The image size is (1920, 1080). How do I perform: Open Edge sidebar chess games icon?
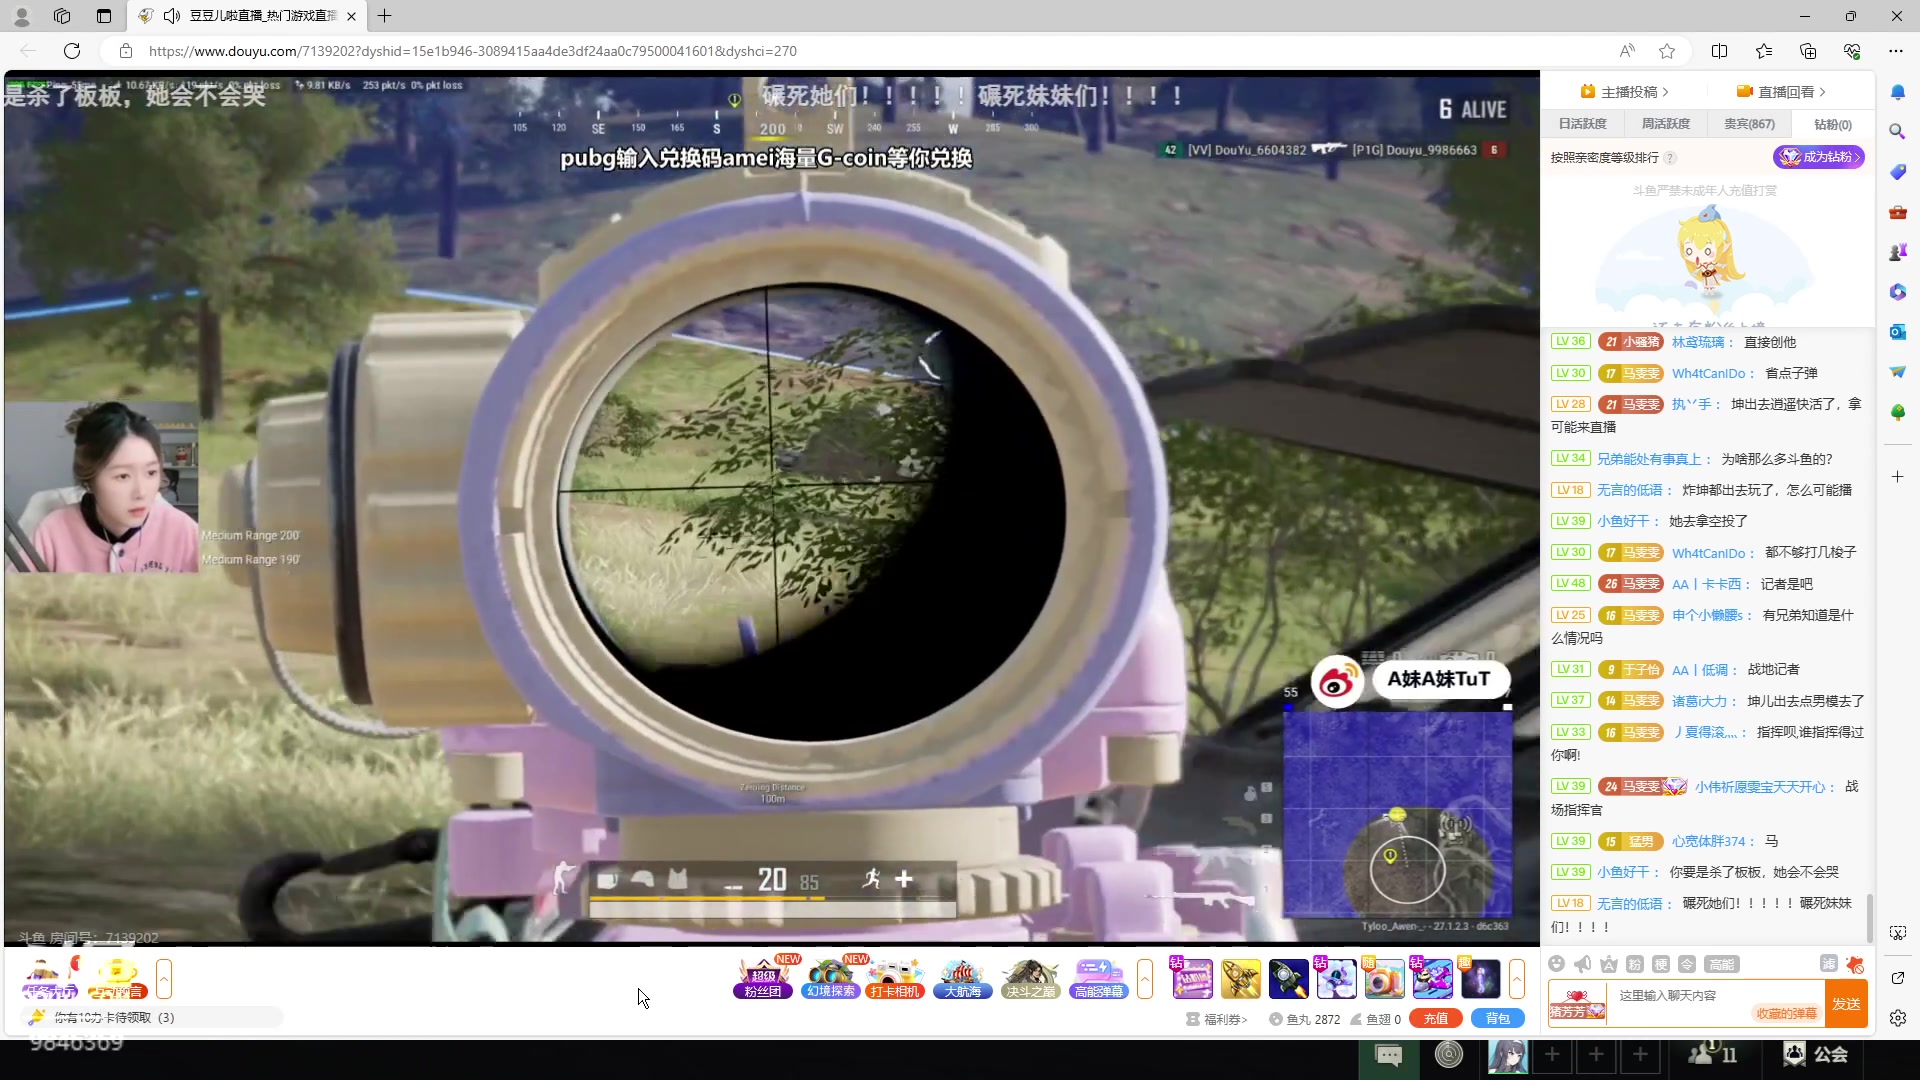tap(1897, 252)
